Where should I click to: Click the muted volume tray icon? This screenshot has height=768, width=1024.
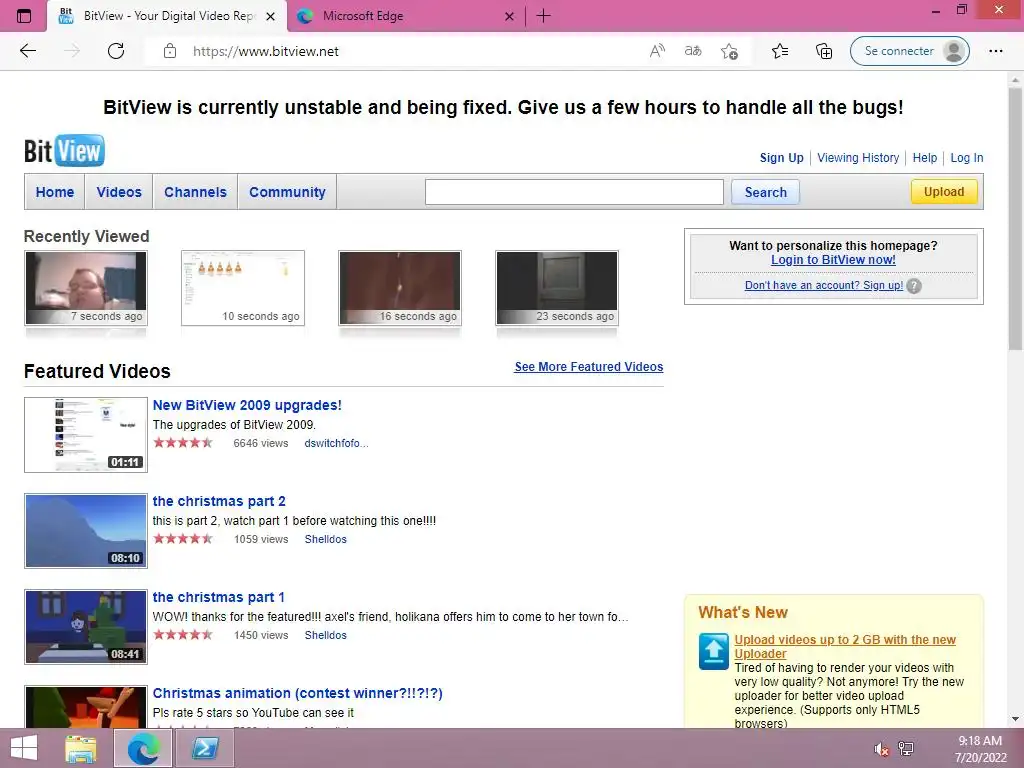pyautogui.click(x=882, y=748)
